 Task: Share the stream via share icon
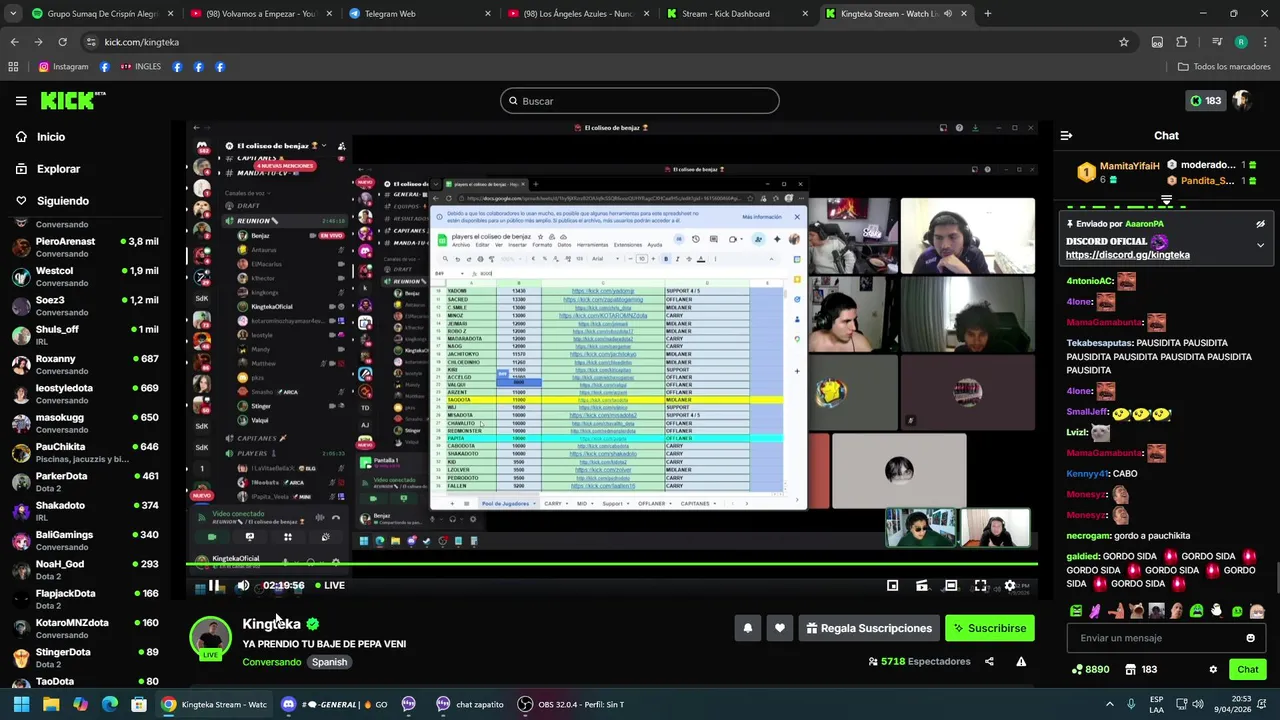pyautogui.click(x=989, y=661)
